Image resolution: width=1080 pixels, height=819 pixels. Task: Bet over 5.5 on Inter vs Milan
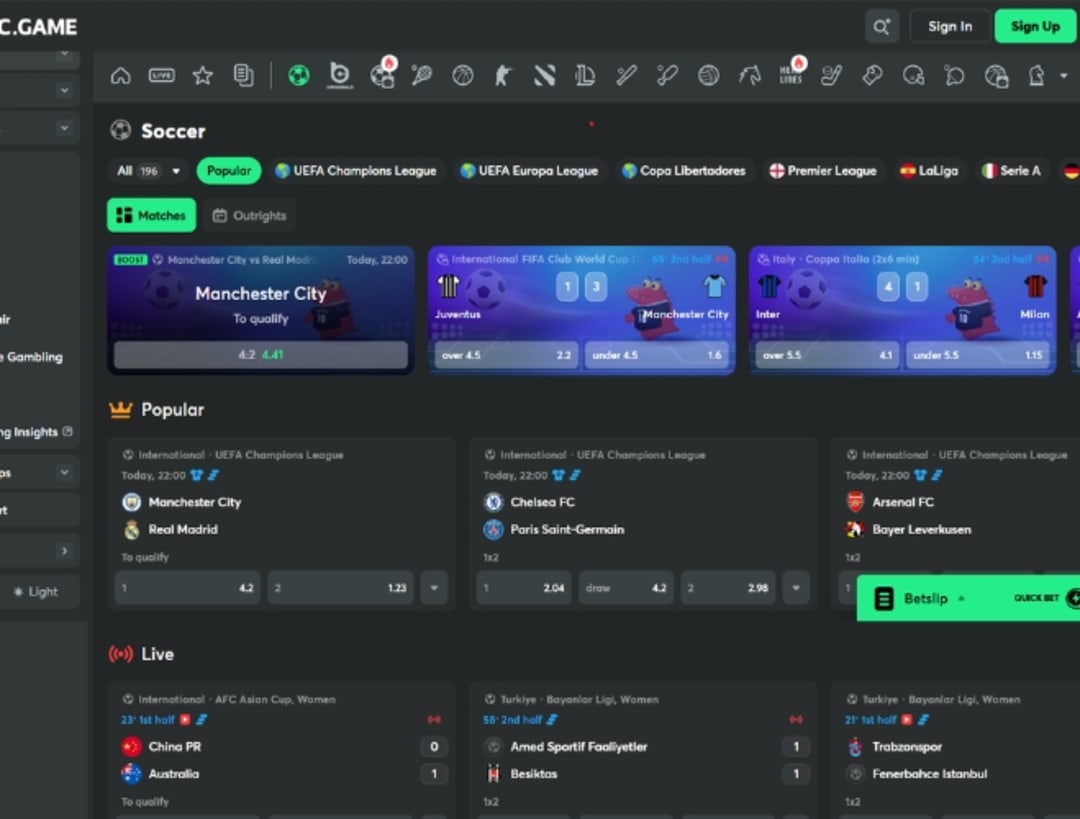pyautogui.click(x=827, y=355)
